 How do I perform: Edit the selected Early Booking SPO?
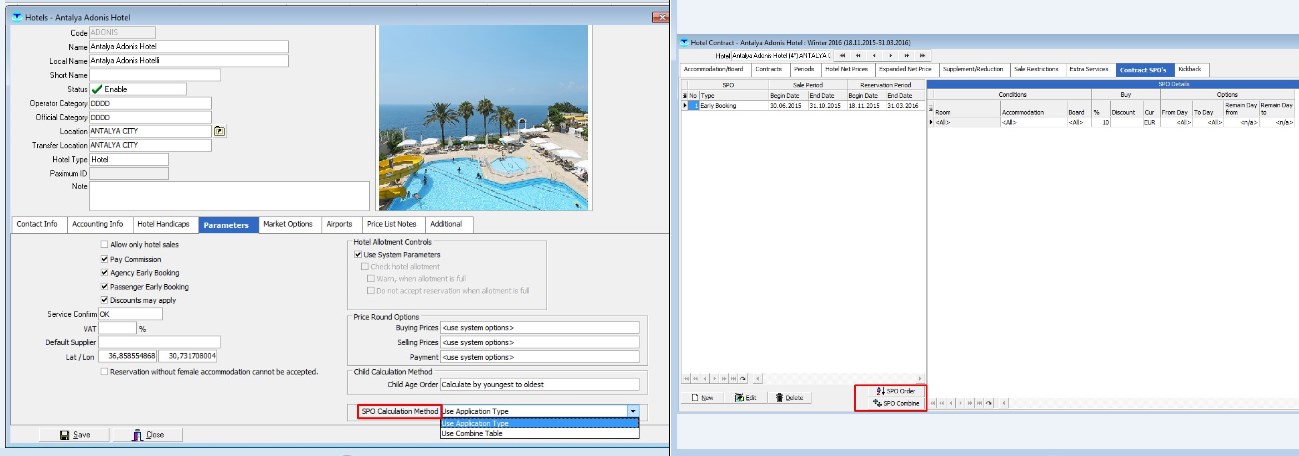745,397
